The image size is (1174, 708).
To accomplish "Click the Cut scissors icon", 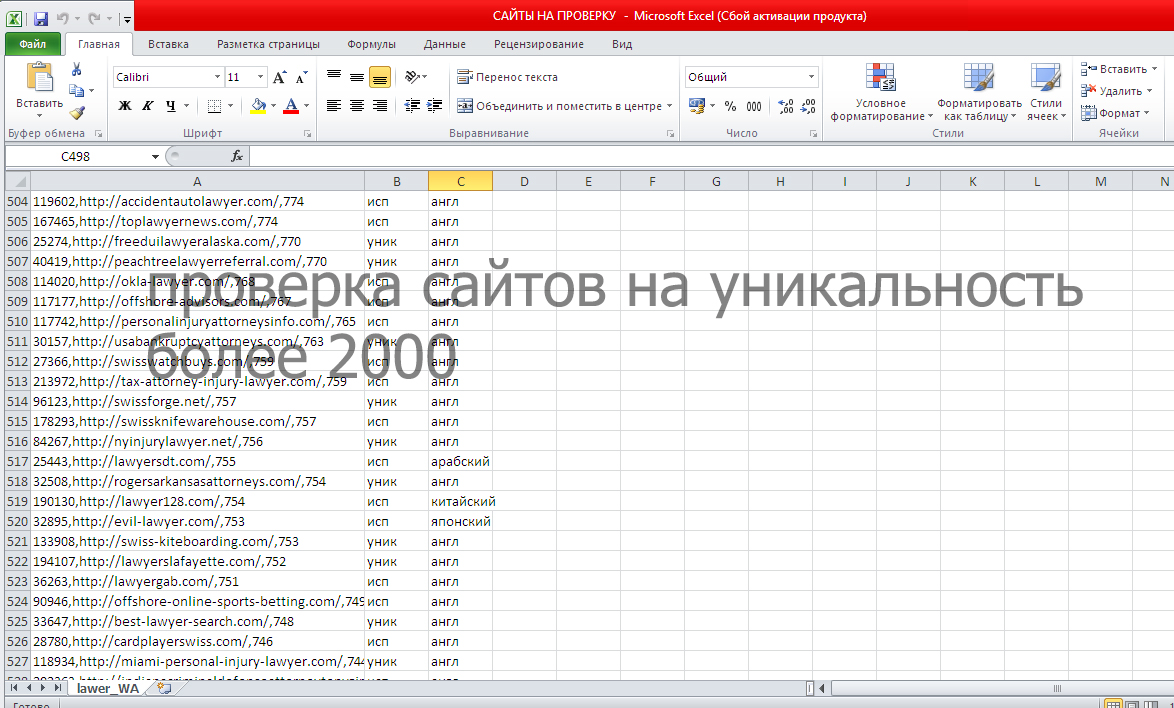I will pyautogui.click(x=76, y=70).
